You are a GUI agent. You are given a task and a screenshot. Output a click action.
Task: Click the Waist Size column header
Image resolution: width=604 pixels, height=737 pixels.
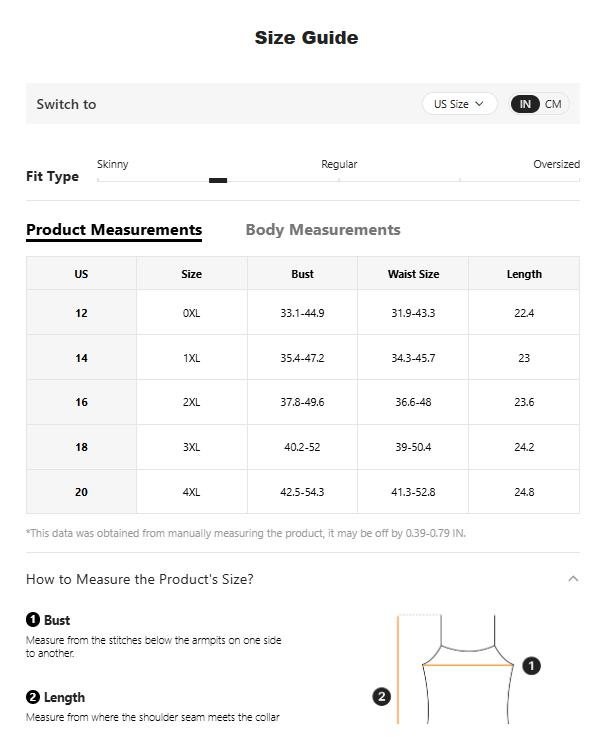413,274
